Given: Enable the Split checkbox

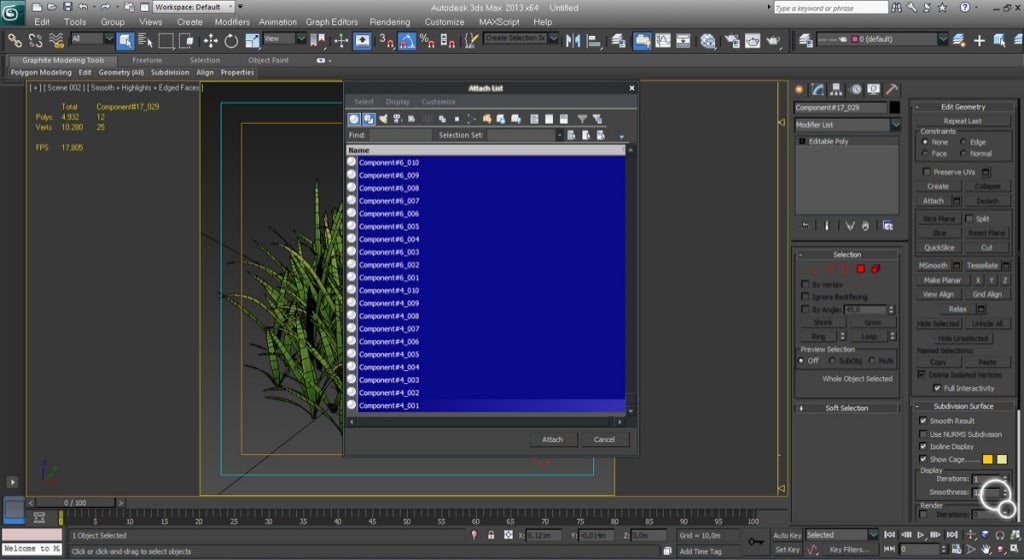Looking at the screenshot, I should 969,219.
